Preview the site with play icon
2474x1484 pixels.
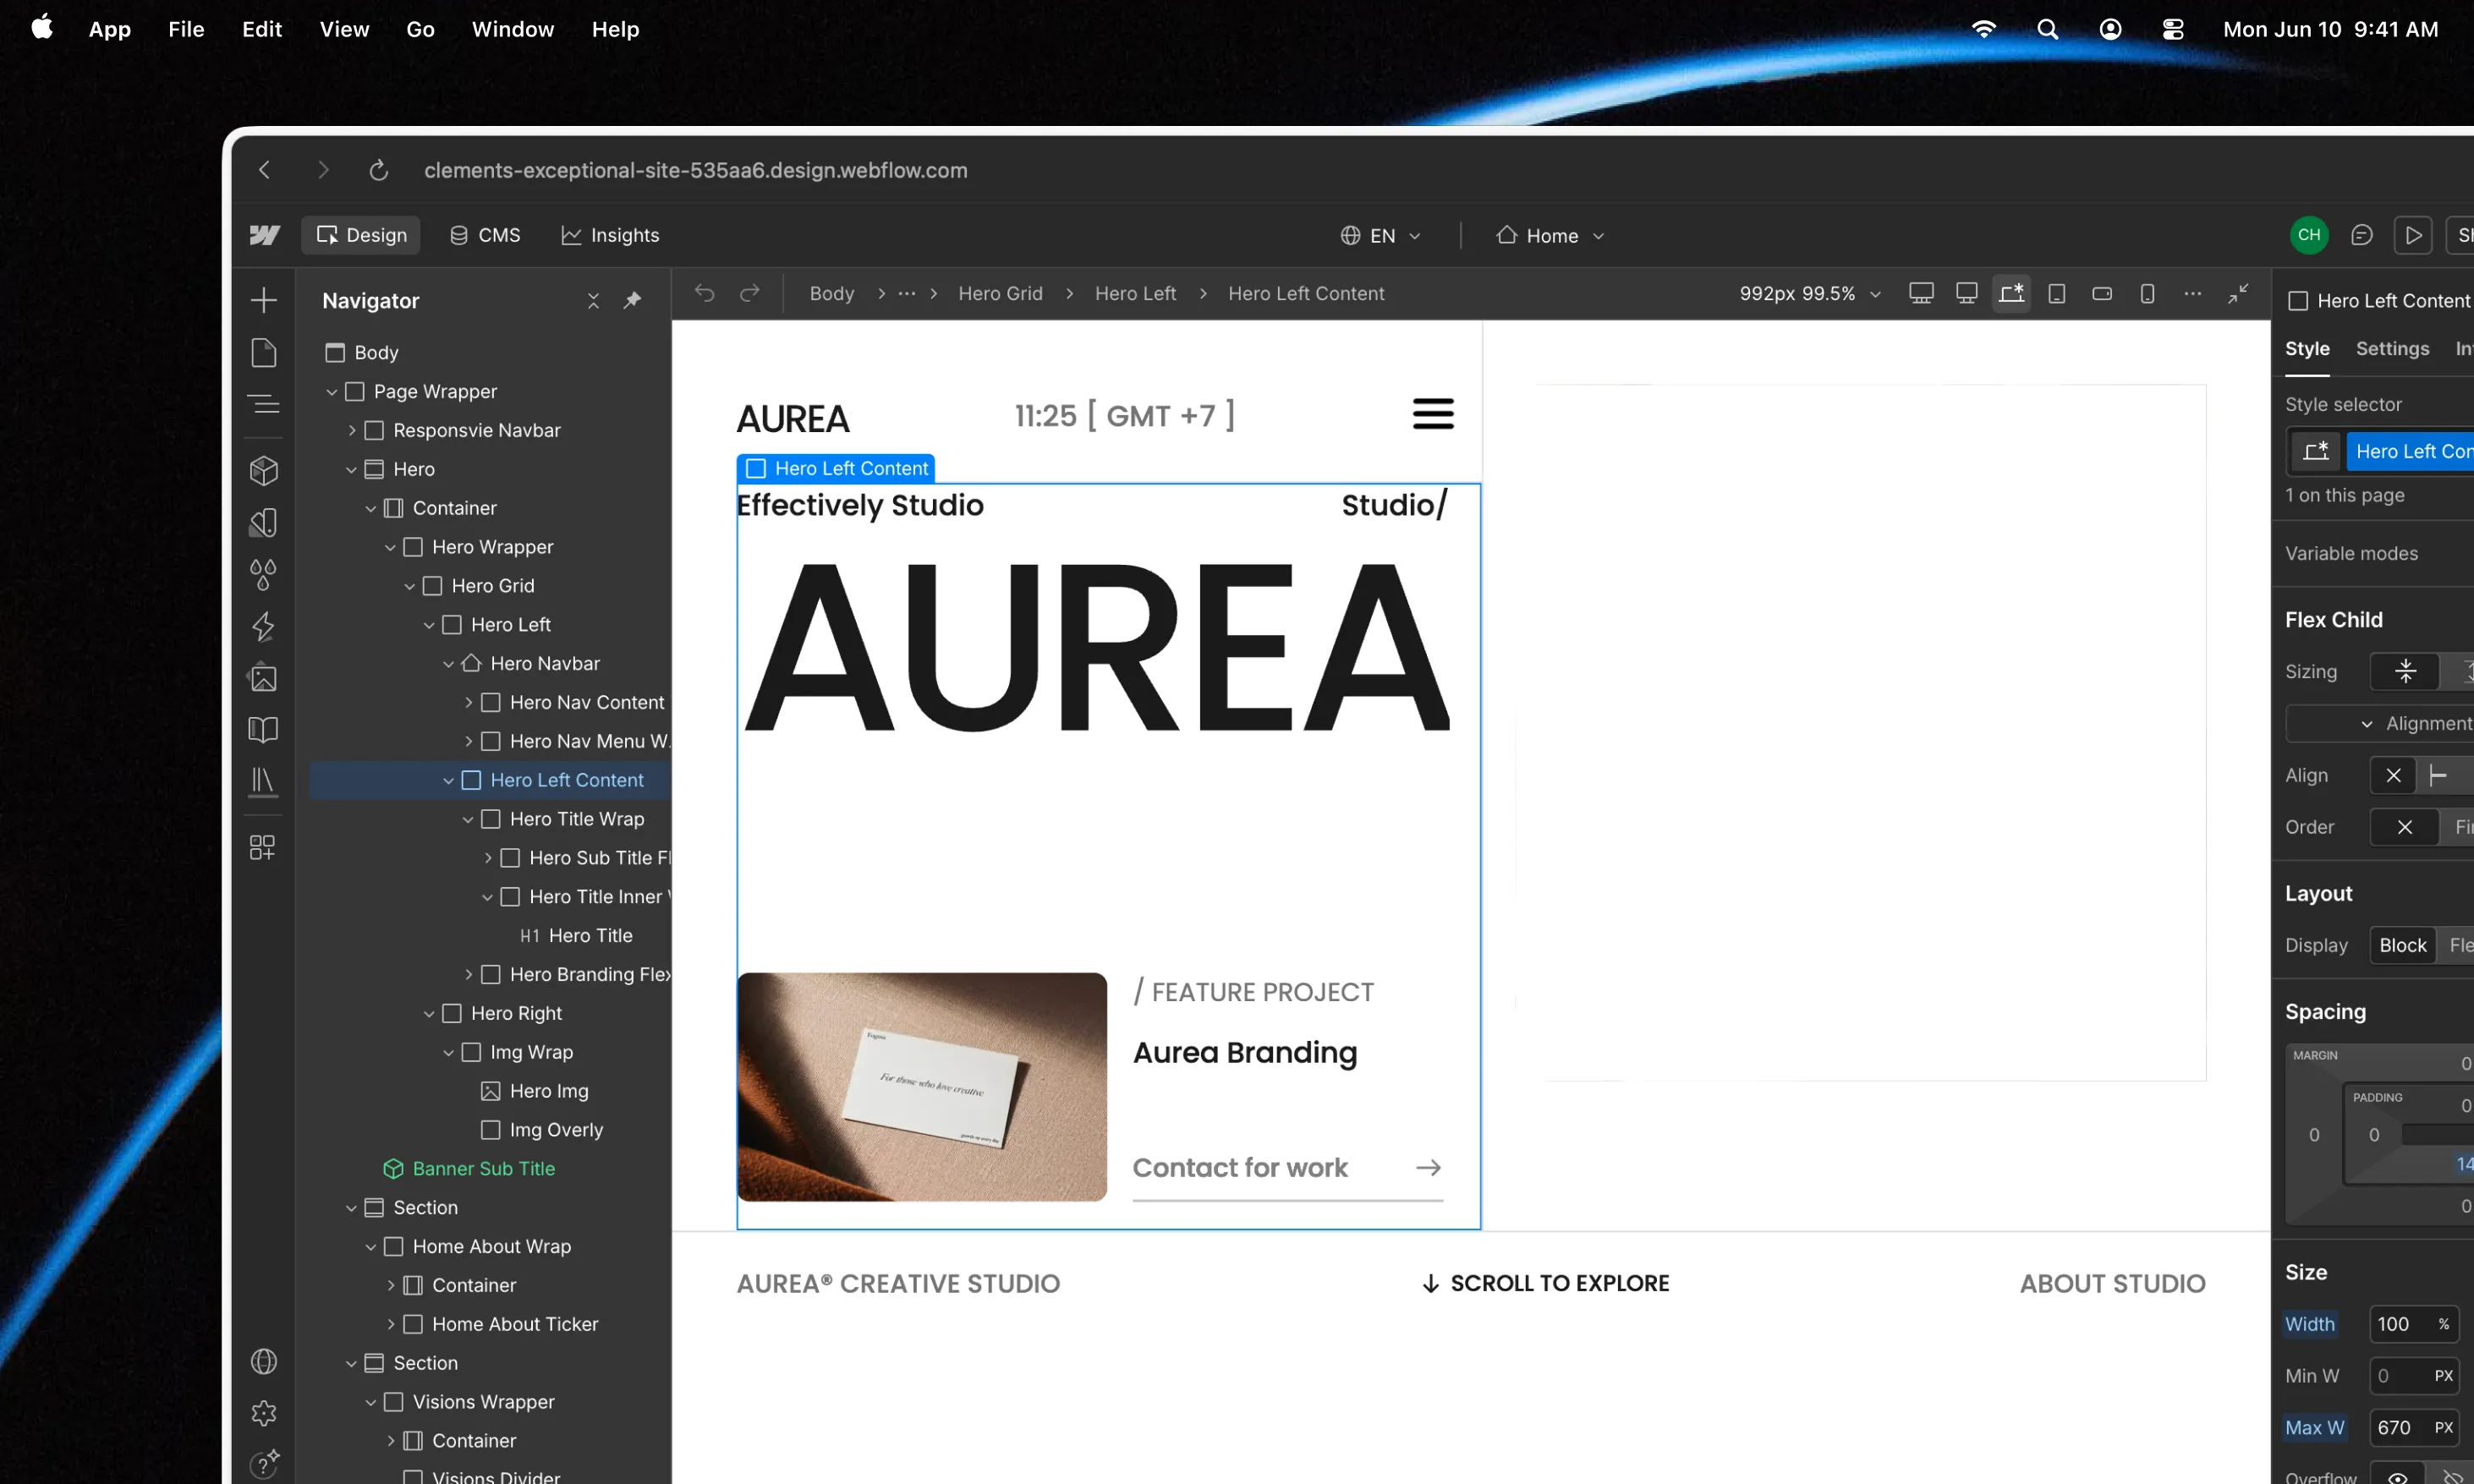2413,235
